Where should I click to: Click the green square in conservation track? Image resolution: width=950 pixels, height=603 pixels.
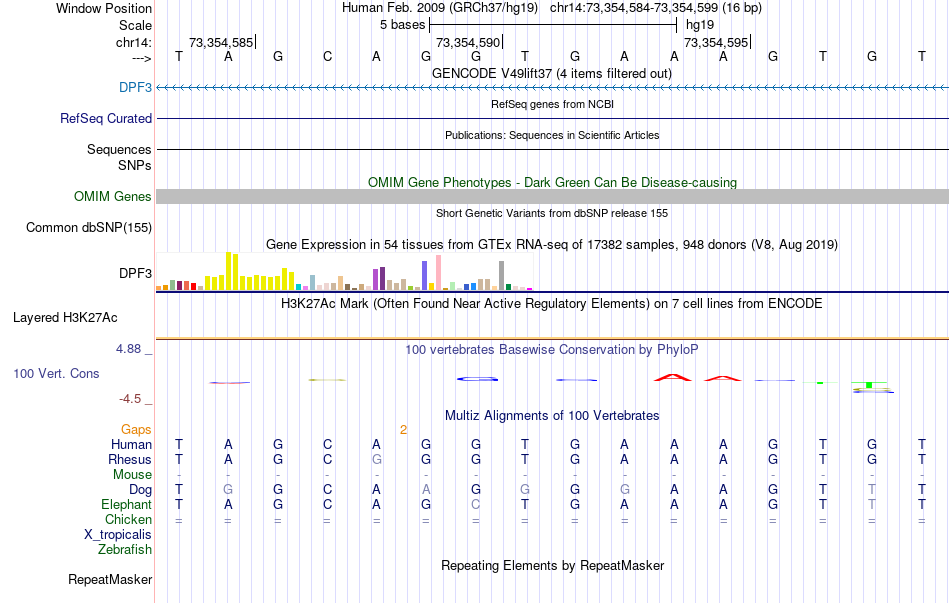click(870, 385)
